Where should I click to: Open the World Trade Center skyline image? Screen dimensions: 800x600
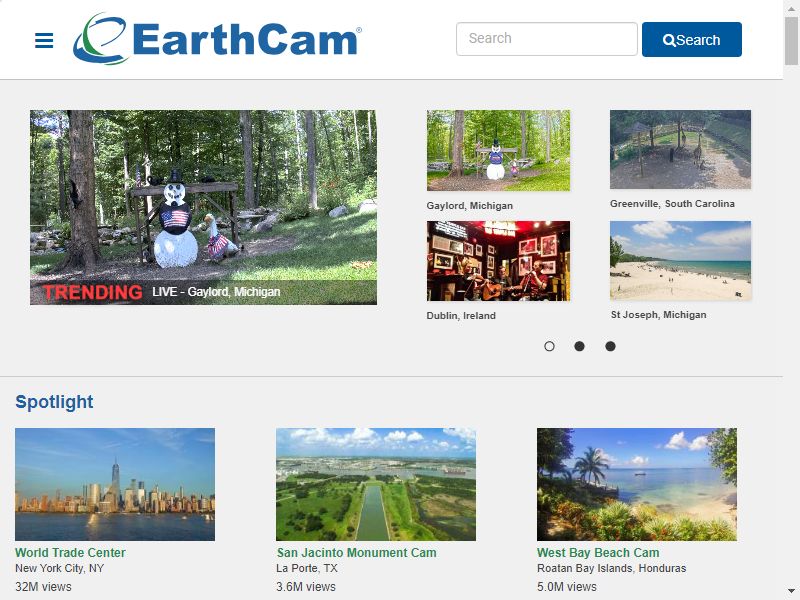pos(115,484)
